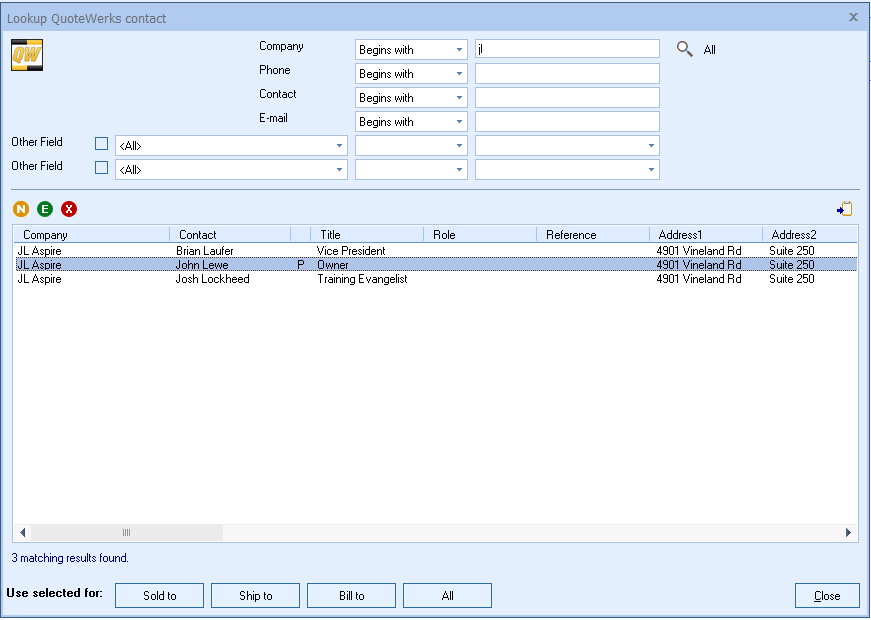
Task: Click the Close button
Action: (x=827, y=596)
